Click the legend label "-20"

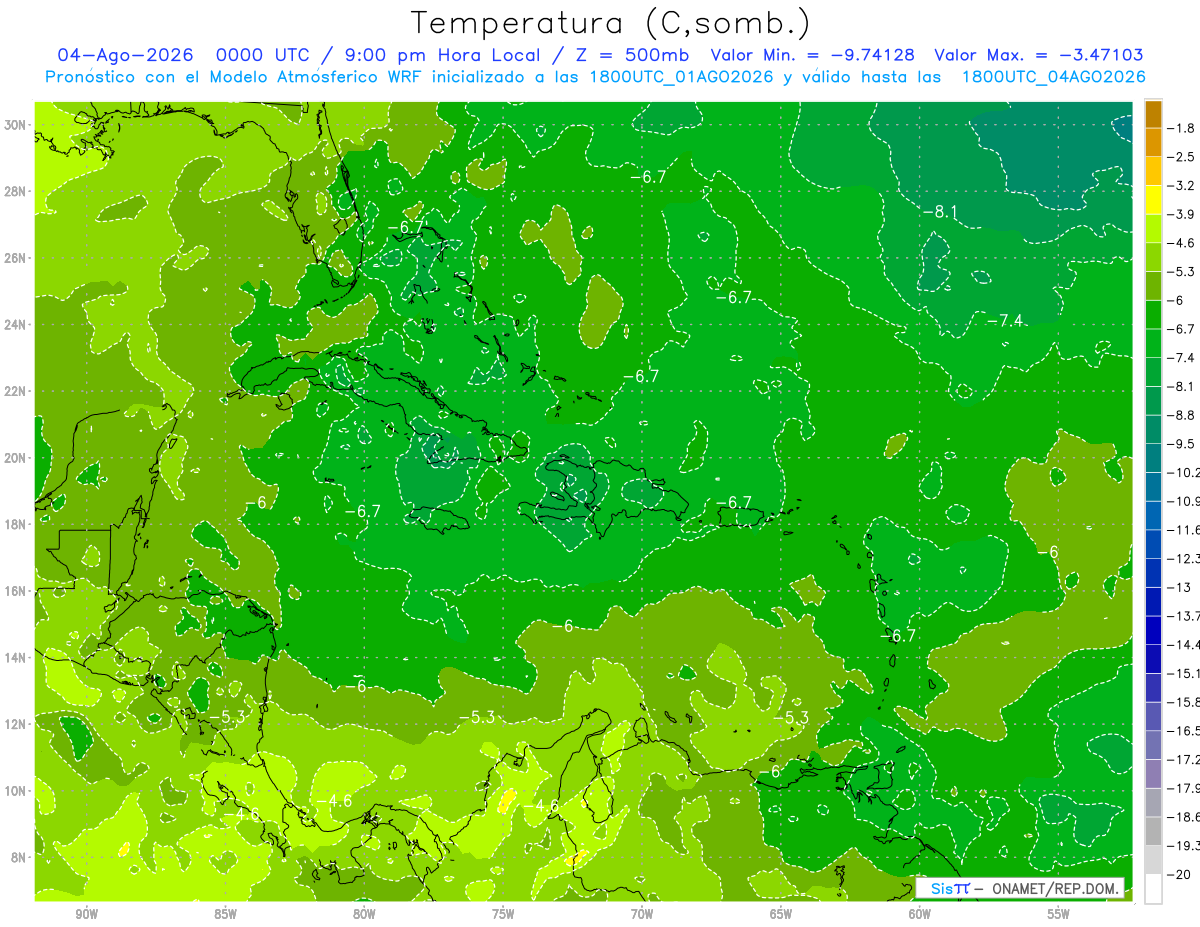pos(1179,874)
